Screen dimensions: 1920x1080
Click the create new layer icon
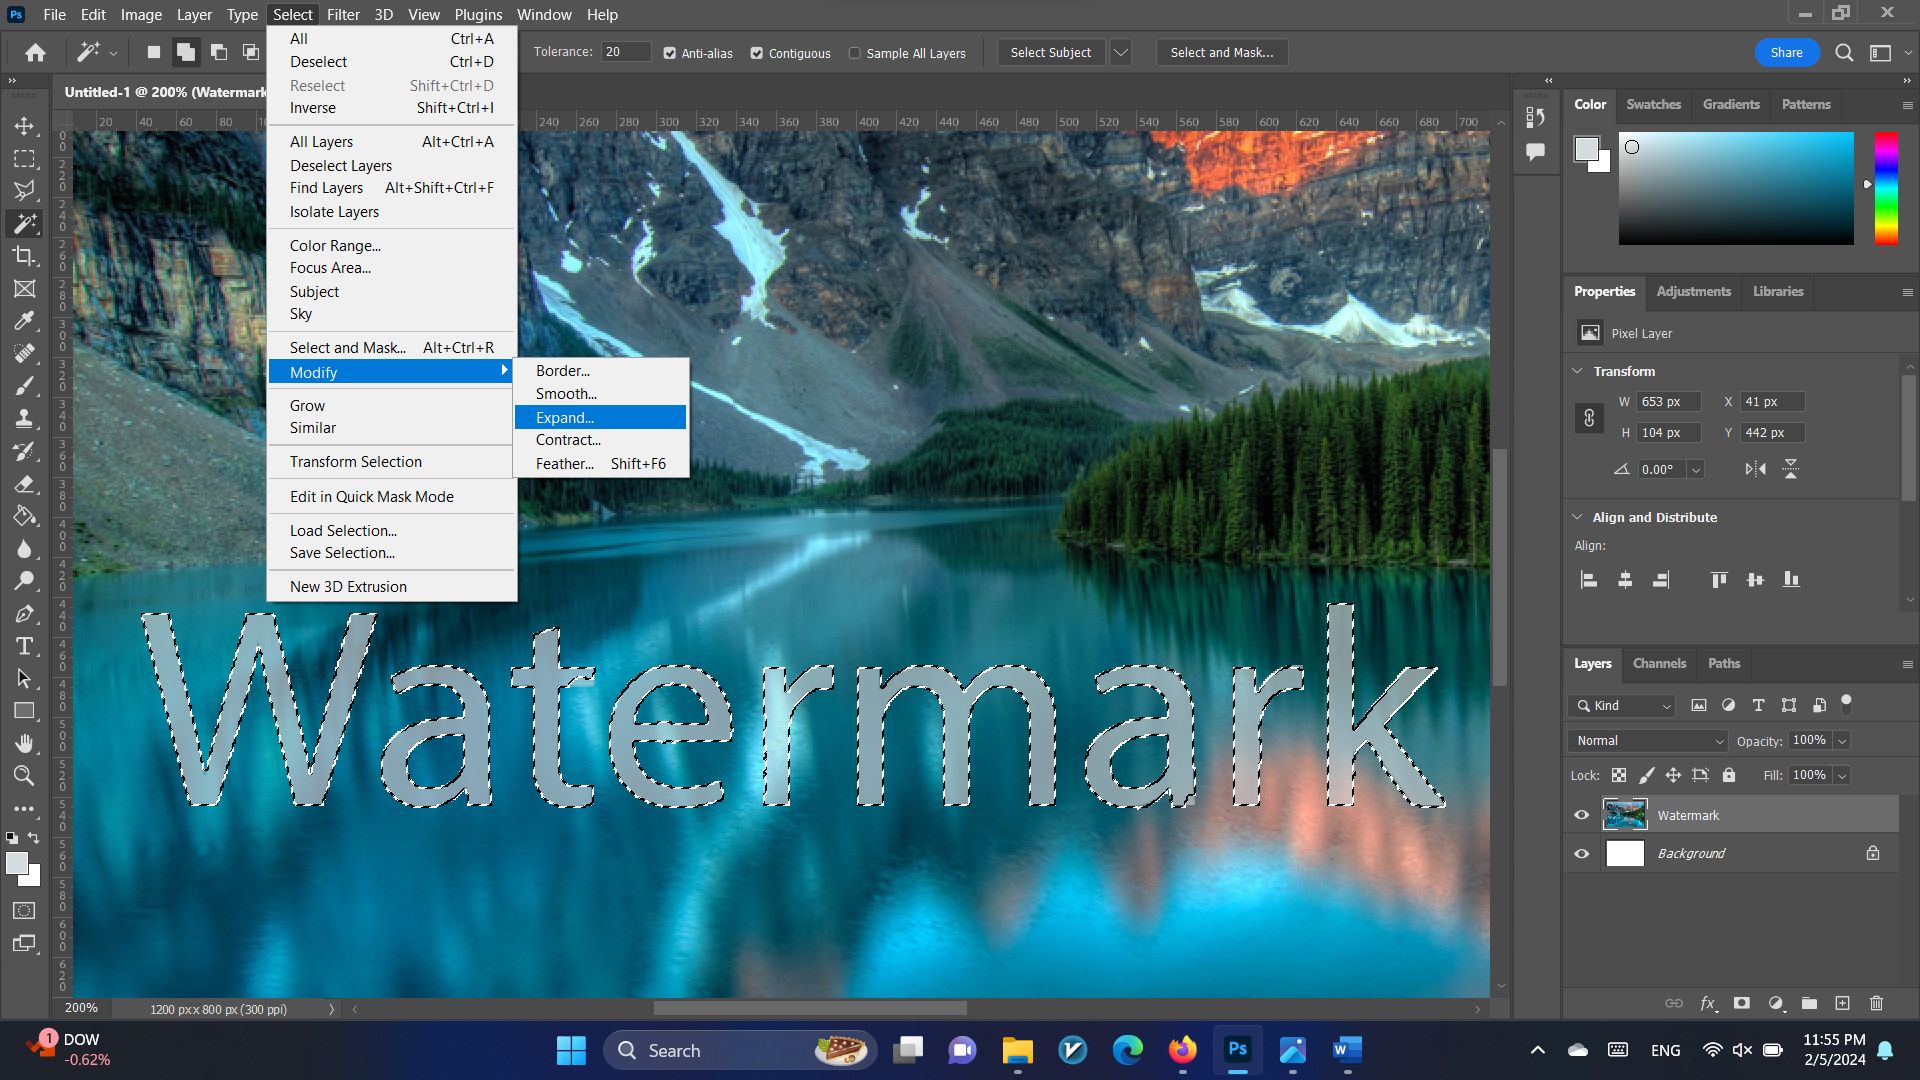click(x=1842, y=1003)
